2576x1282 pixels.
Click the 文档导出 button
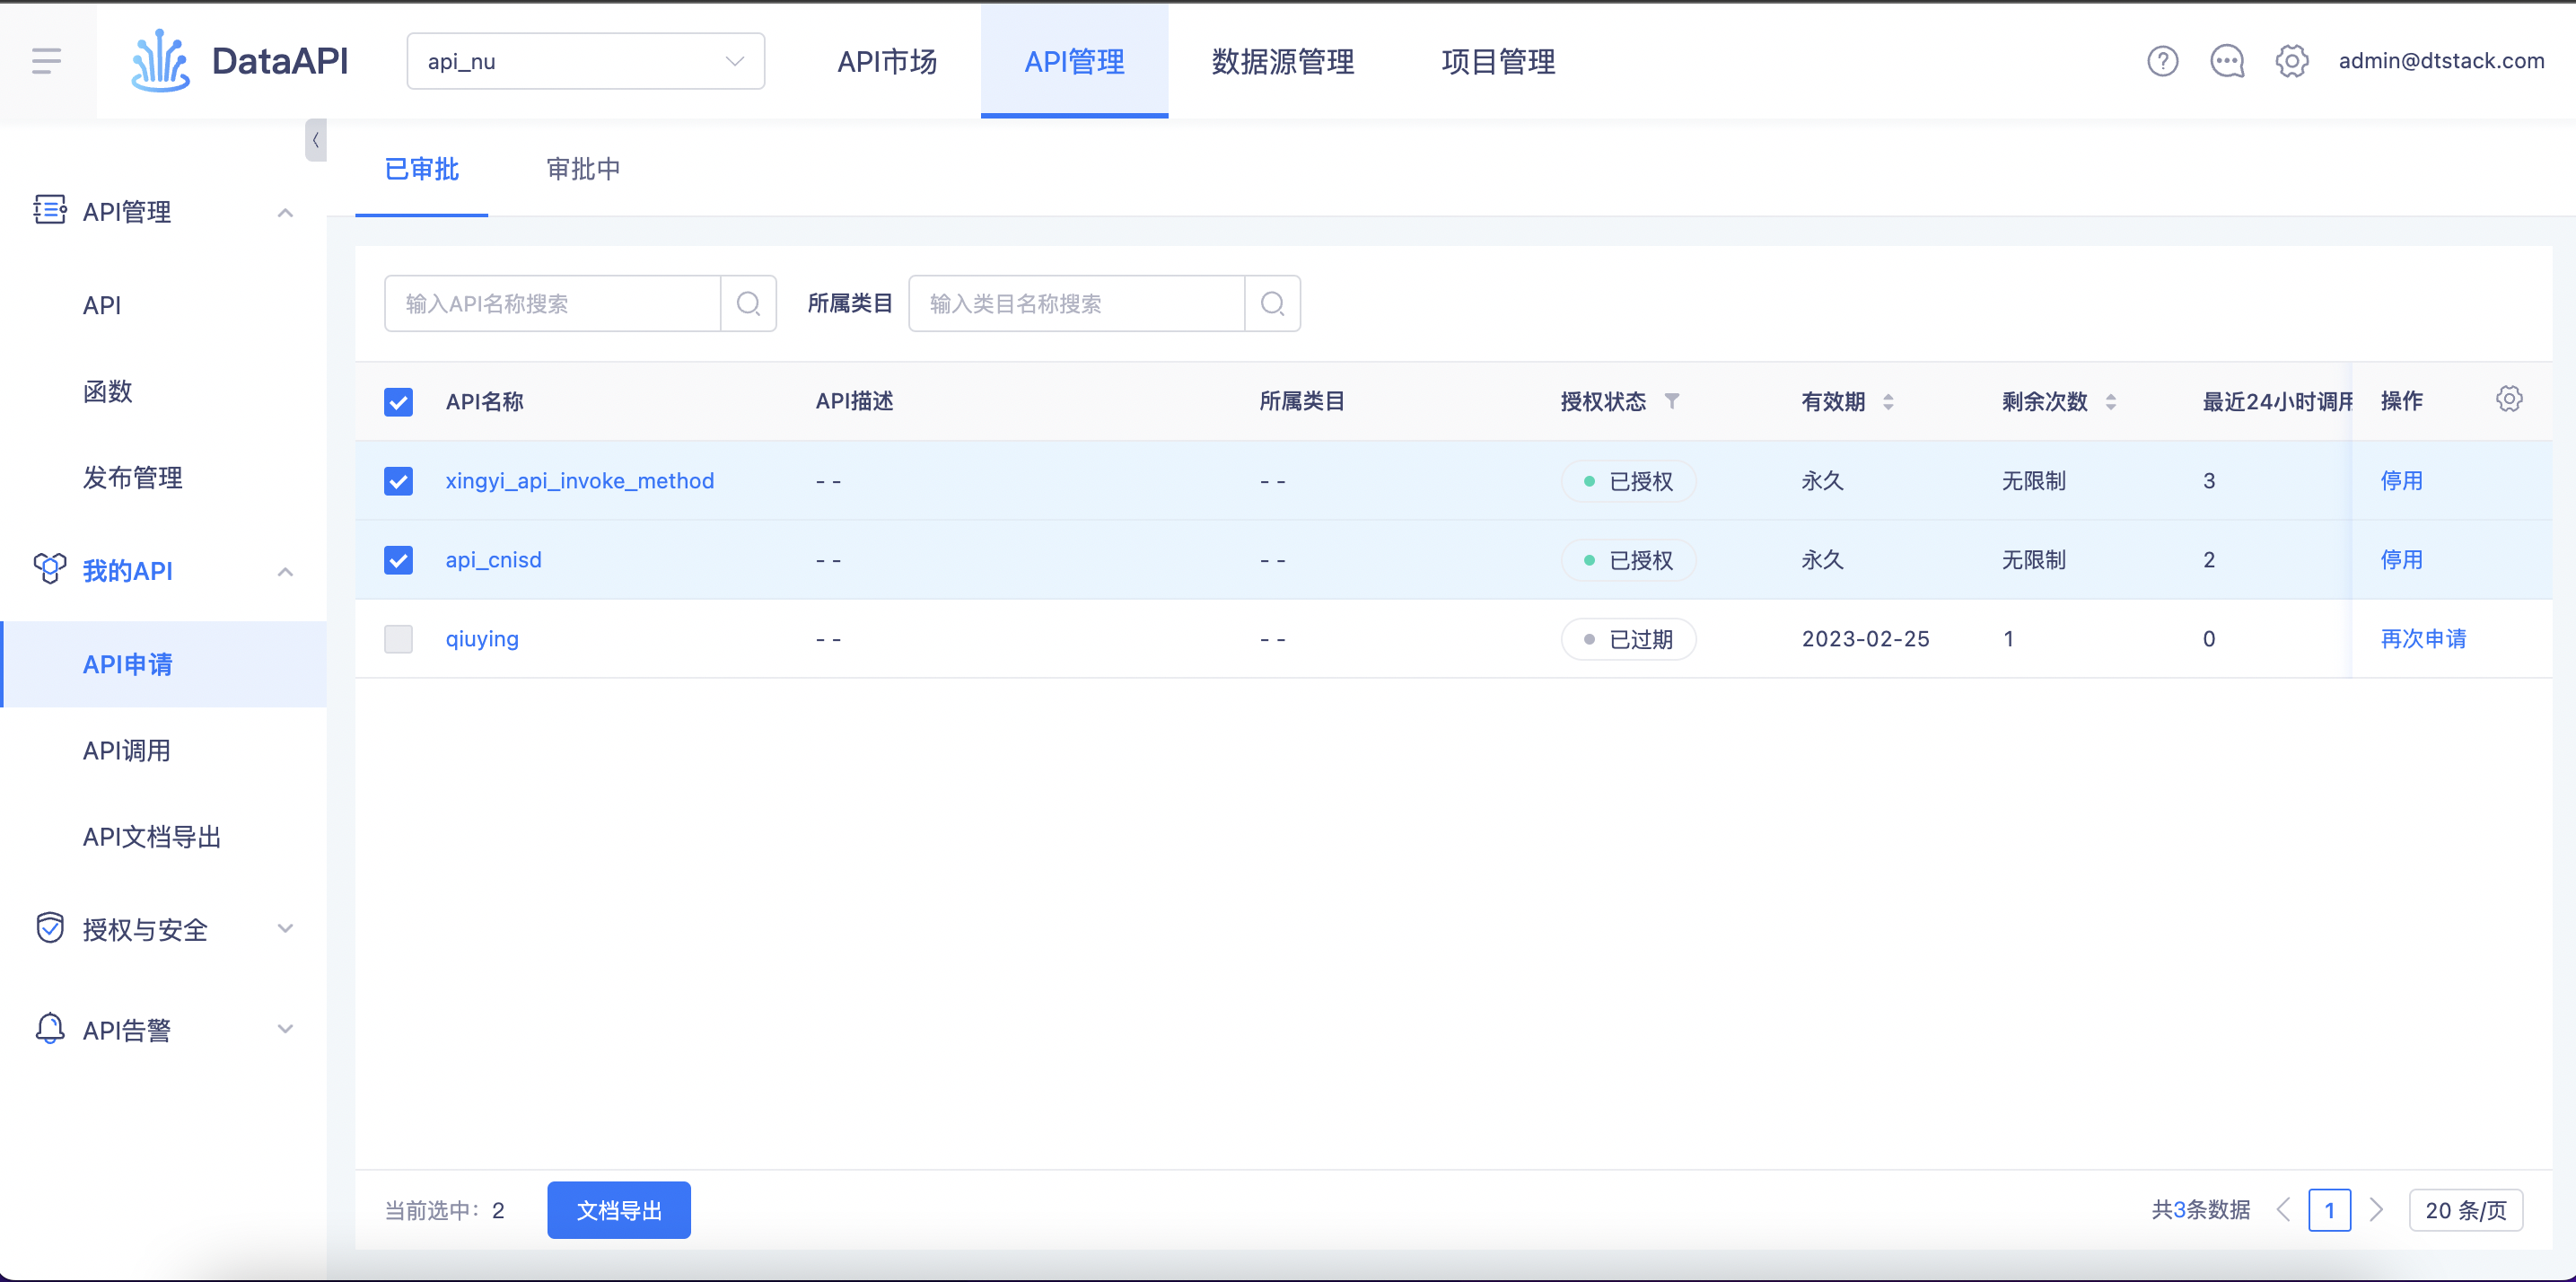619,1210
